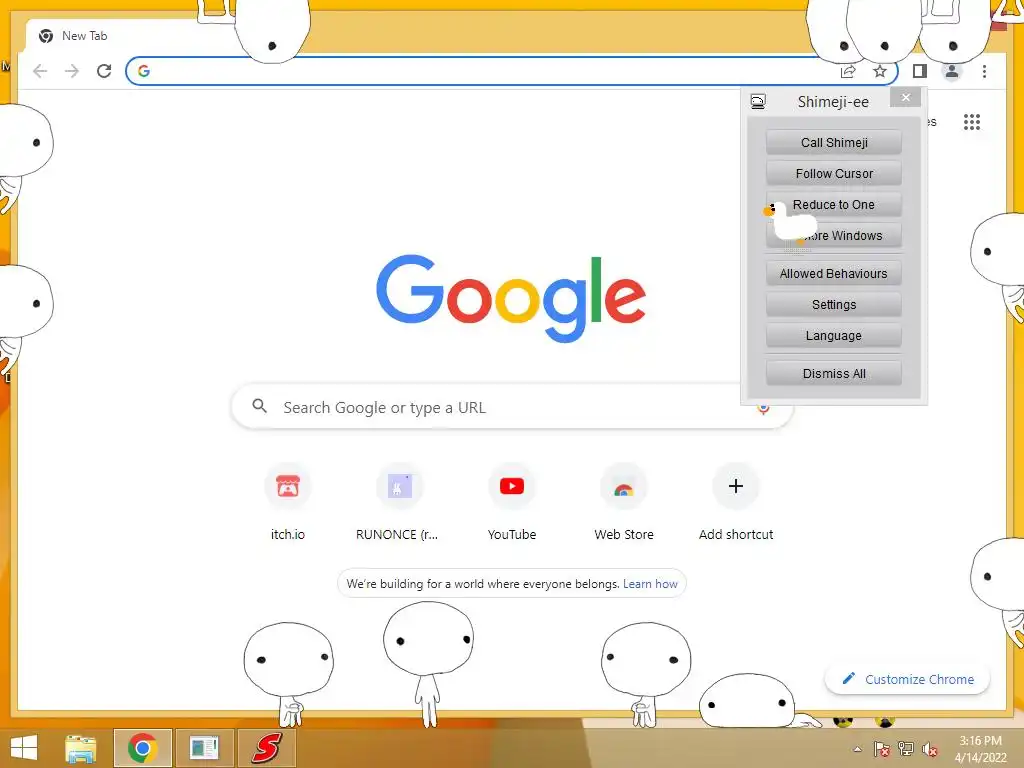Click Dismiss All in Shimeji-ee

(834, 374)
